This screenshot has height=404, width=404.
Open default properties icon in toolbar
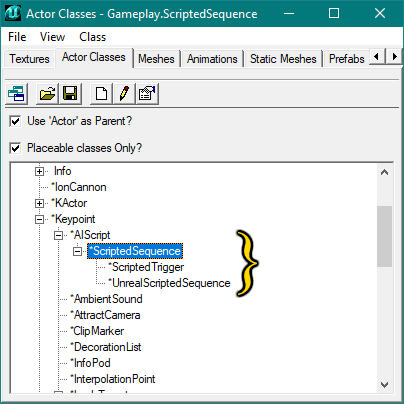pos(147,94)
